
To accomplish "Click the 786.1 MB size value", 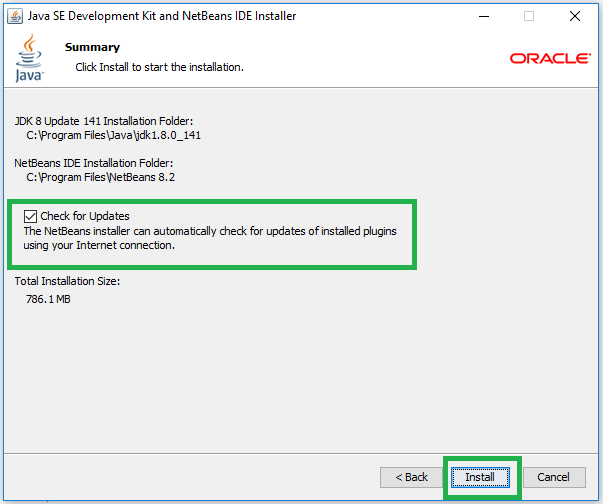I will [48, 299].
